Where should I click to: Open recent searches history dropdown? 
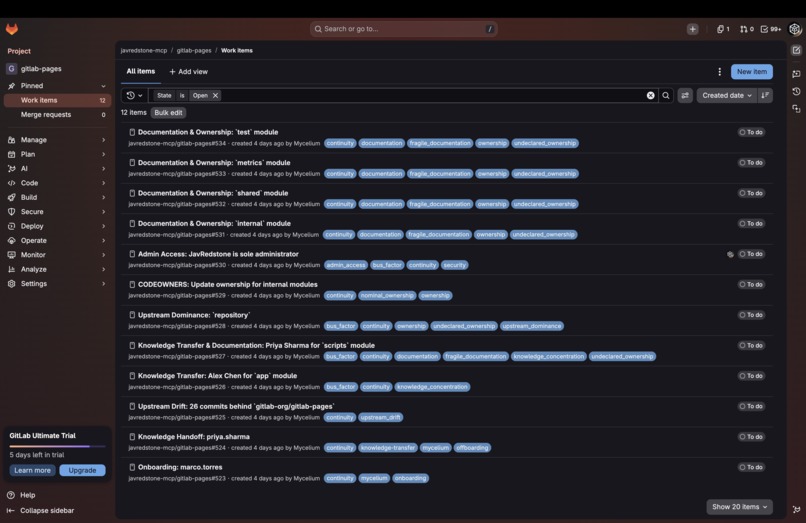pyautogui.click(x=134, y=95)
